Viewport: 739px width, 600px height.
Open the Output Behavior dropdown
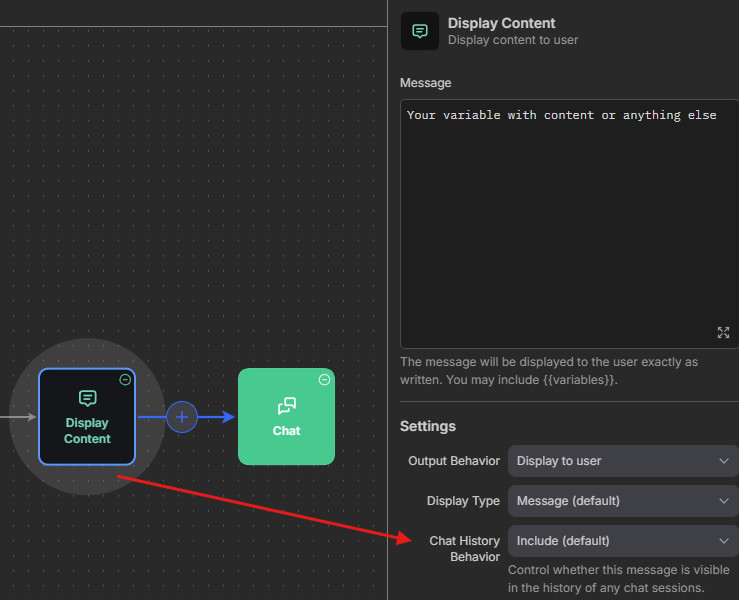pyautogui.click(x=623, y=461)
